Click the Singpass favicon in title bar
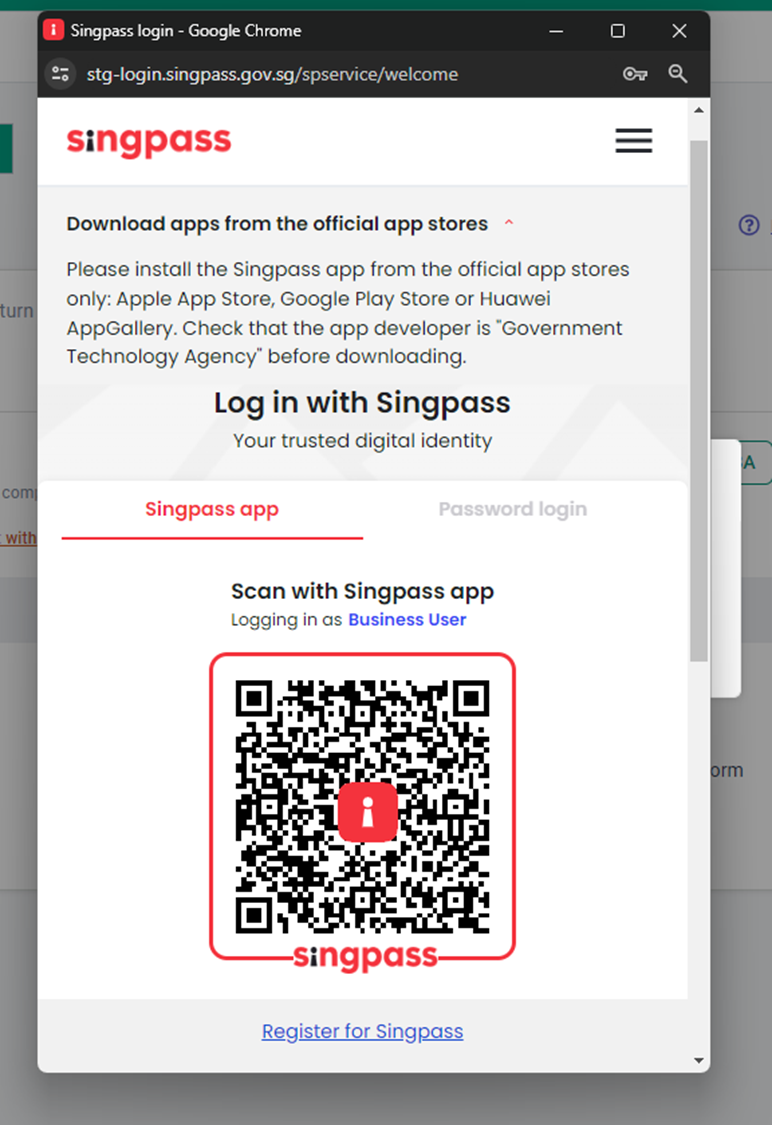This screenshot has width=772, height=1125. (53, 30)
